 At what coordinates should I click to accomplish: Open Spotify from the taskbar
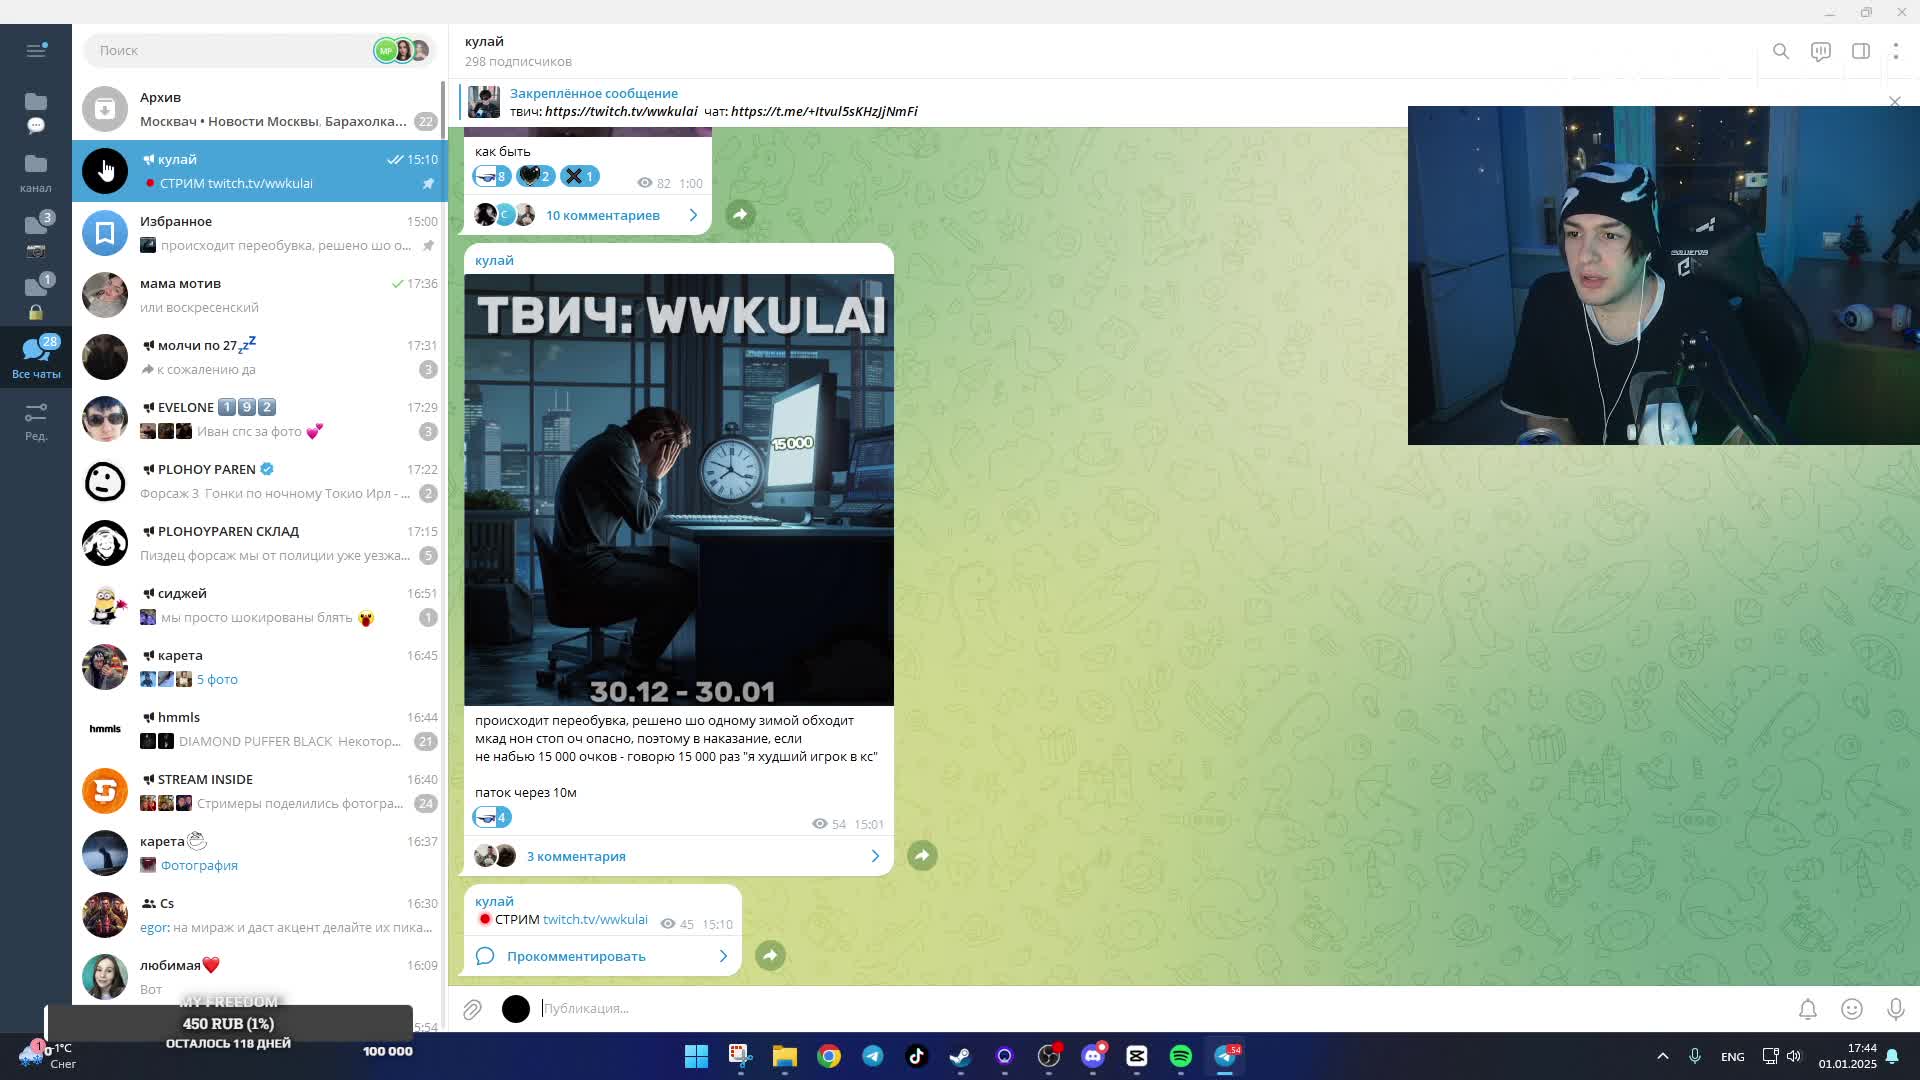1181,1056
